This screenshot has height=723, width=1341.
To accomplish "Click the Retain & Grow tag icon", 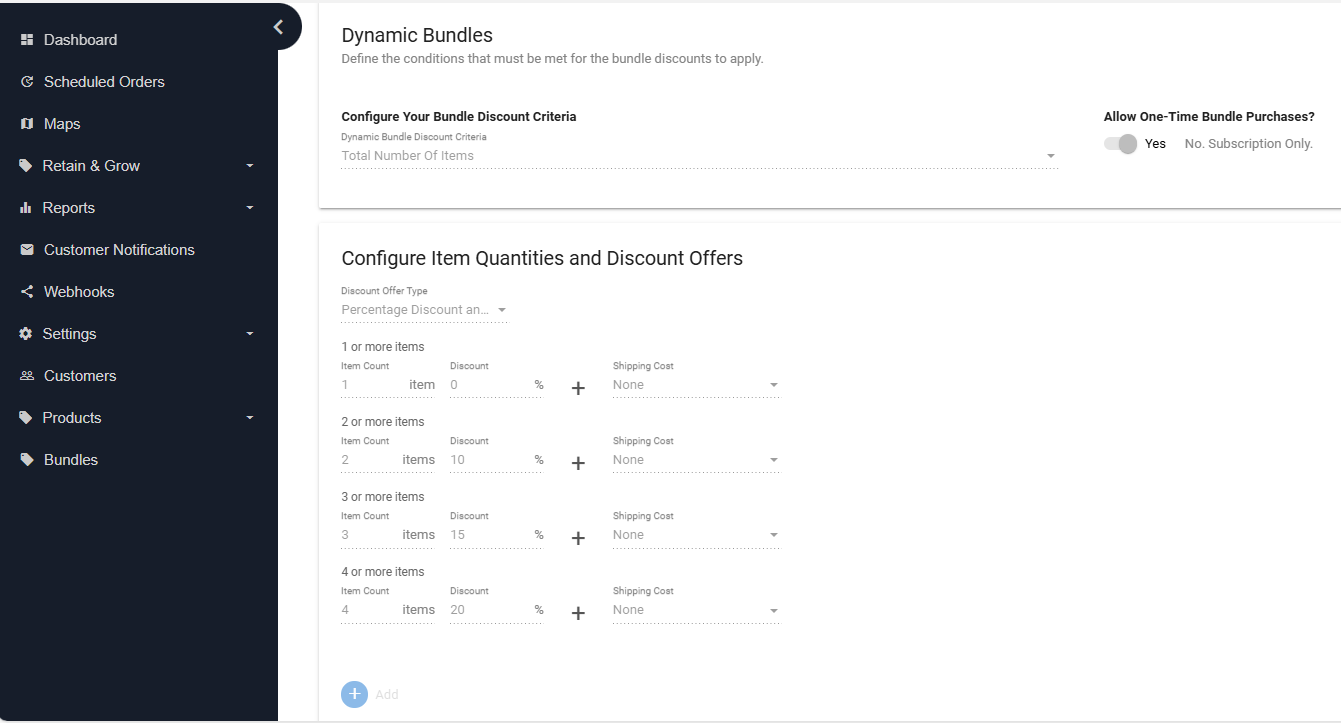I will (x=26, y=166).
